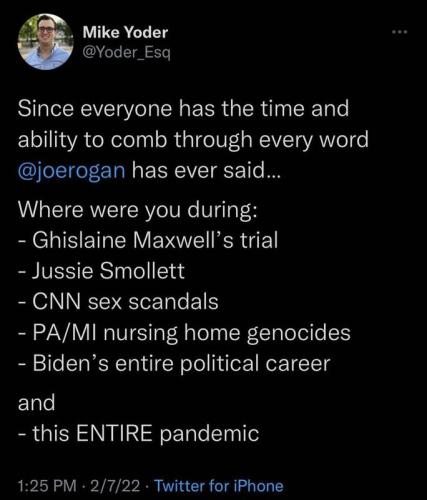
Task: Click the Ghislaine Maxwell's trial bullet
Action: tap(148, 240)
